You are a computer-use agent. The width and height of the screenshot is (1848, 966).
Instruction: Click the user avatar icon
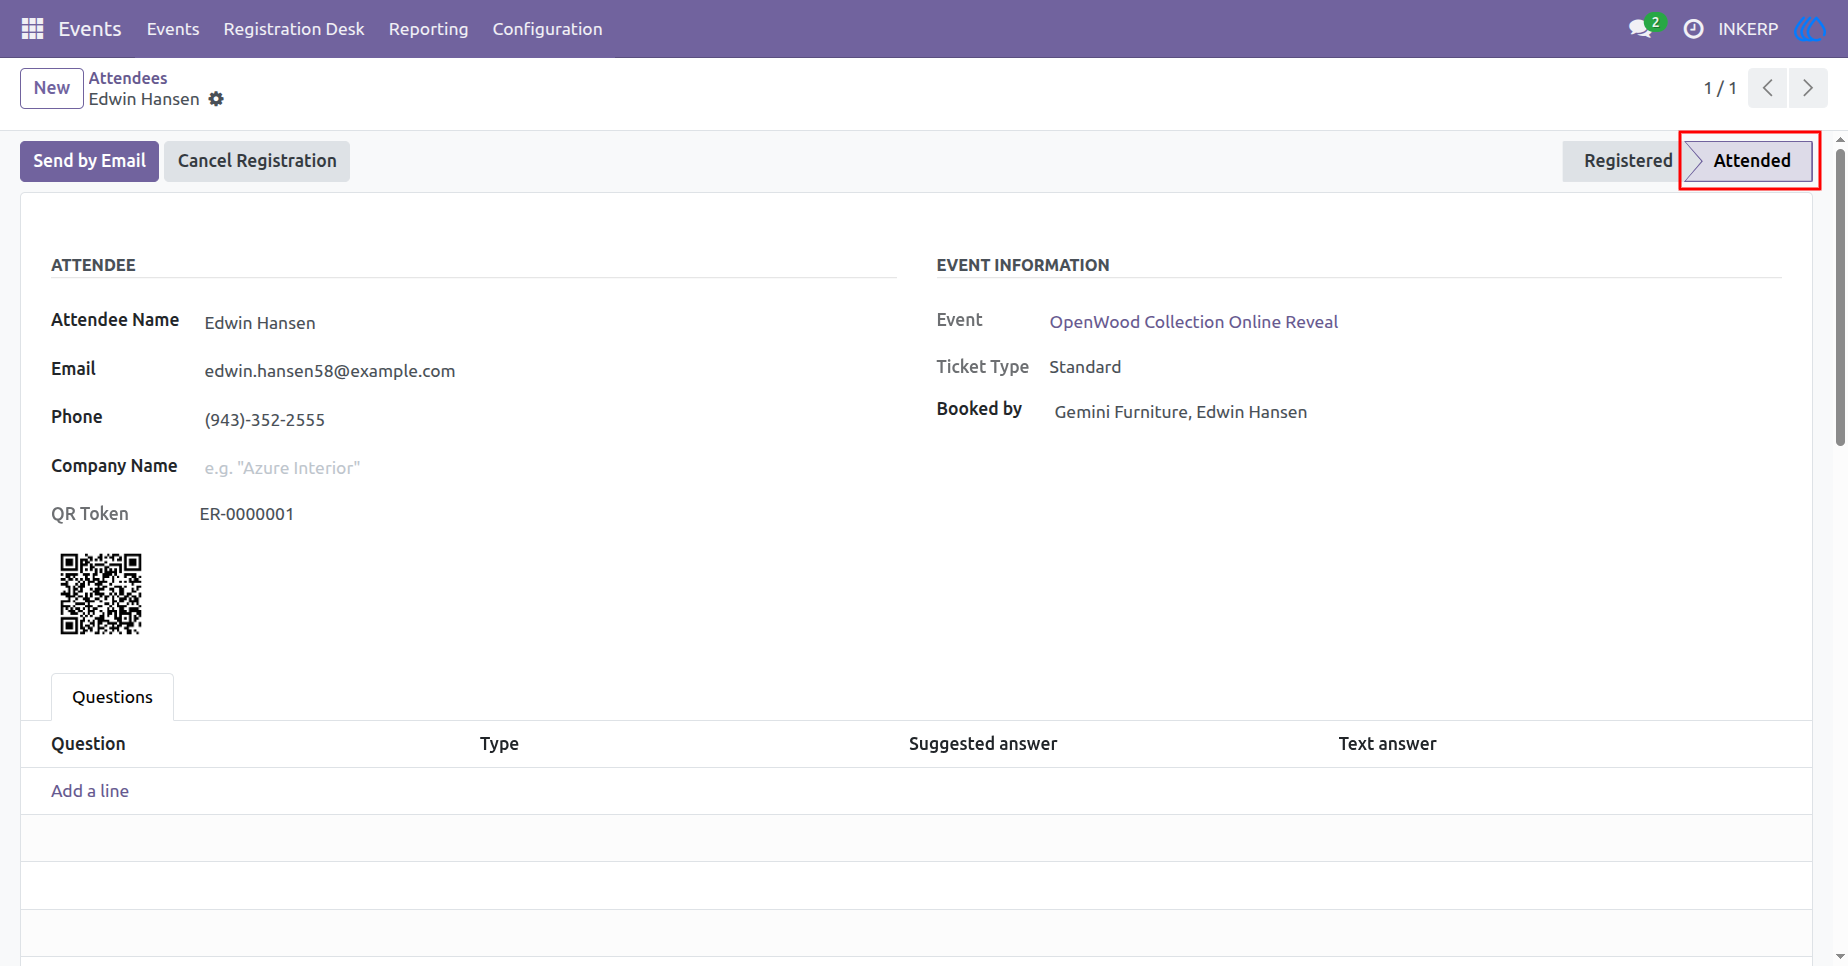click(x=1810, y=29)
